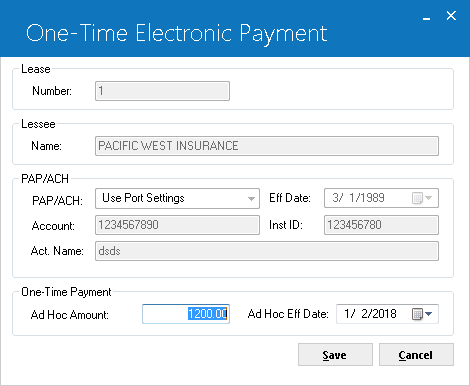
Task: Click the day part of Ad Hoc Eff Date
Action: pos(364,314)
